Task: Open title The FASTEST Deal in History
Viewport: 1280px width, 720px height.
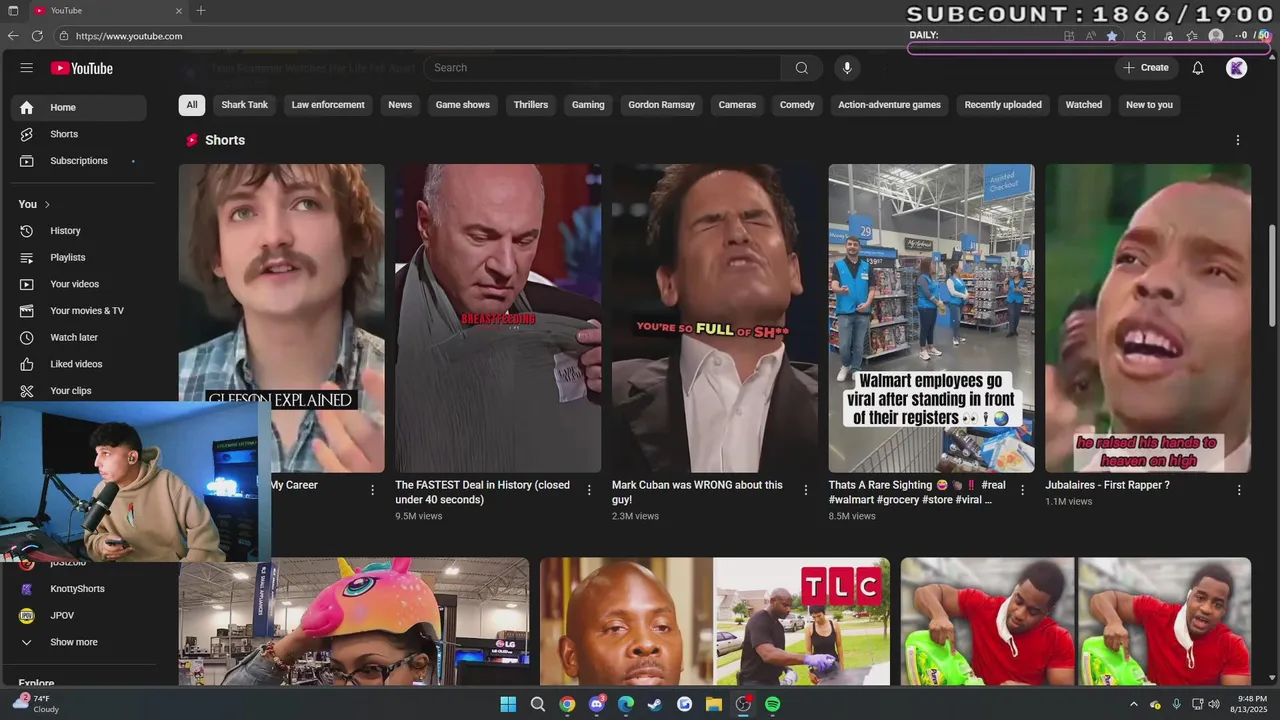Action: [483, 492]
